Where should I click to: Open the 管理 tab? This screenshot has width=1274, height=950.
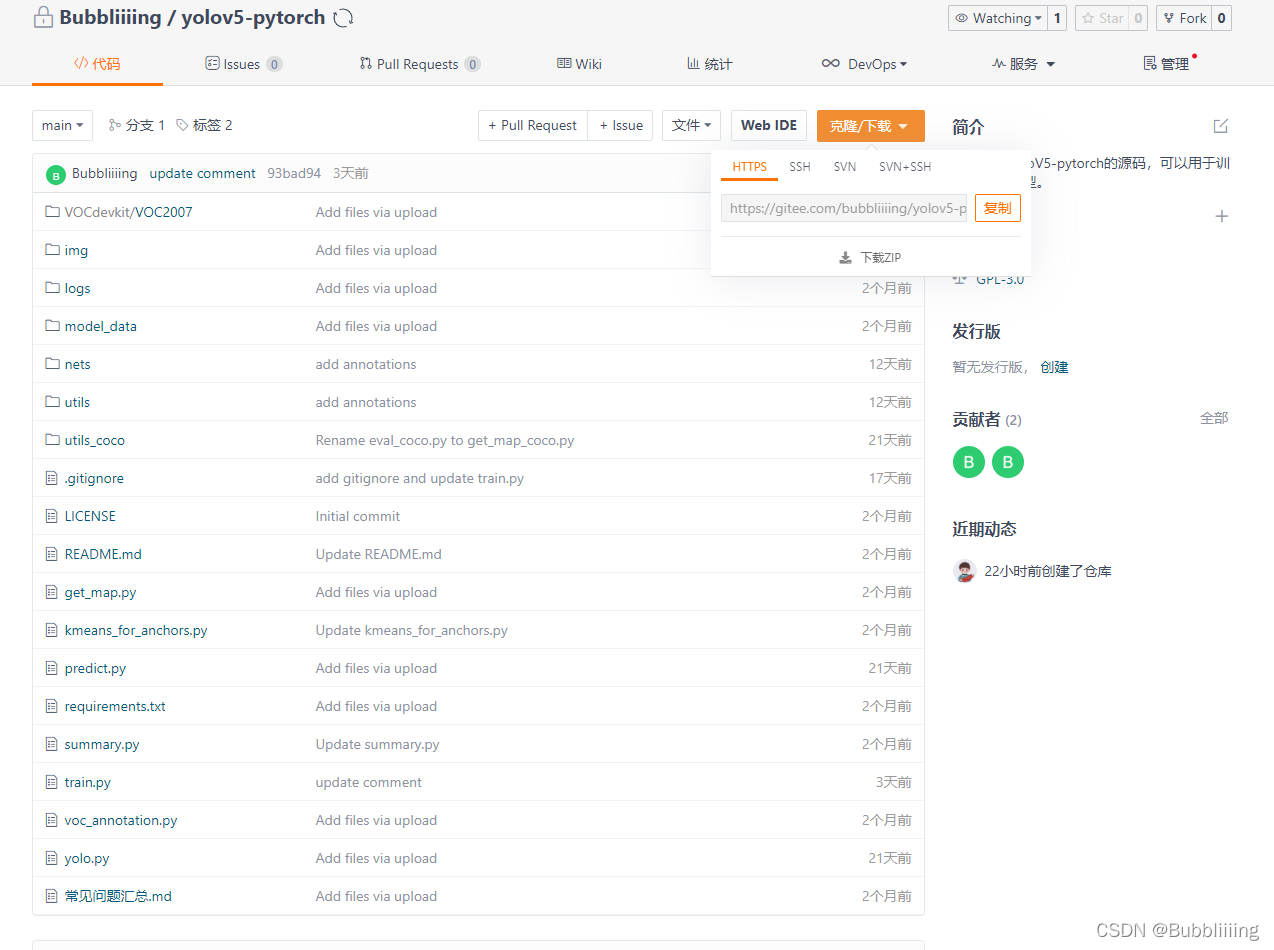click(x=1168, y=64)
